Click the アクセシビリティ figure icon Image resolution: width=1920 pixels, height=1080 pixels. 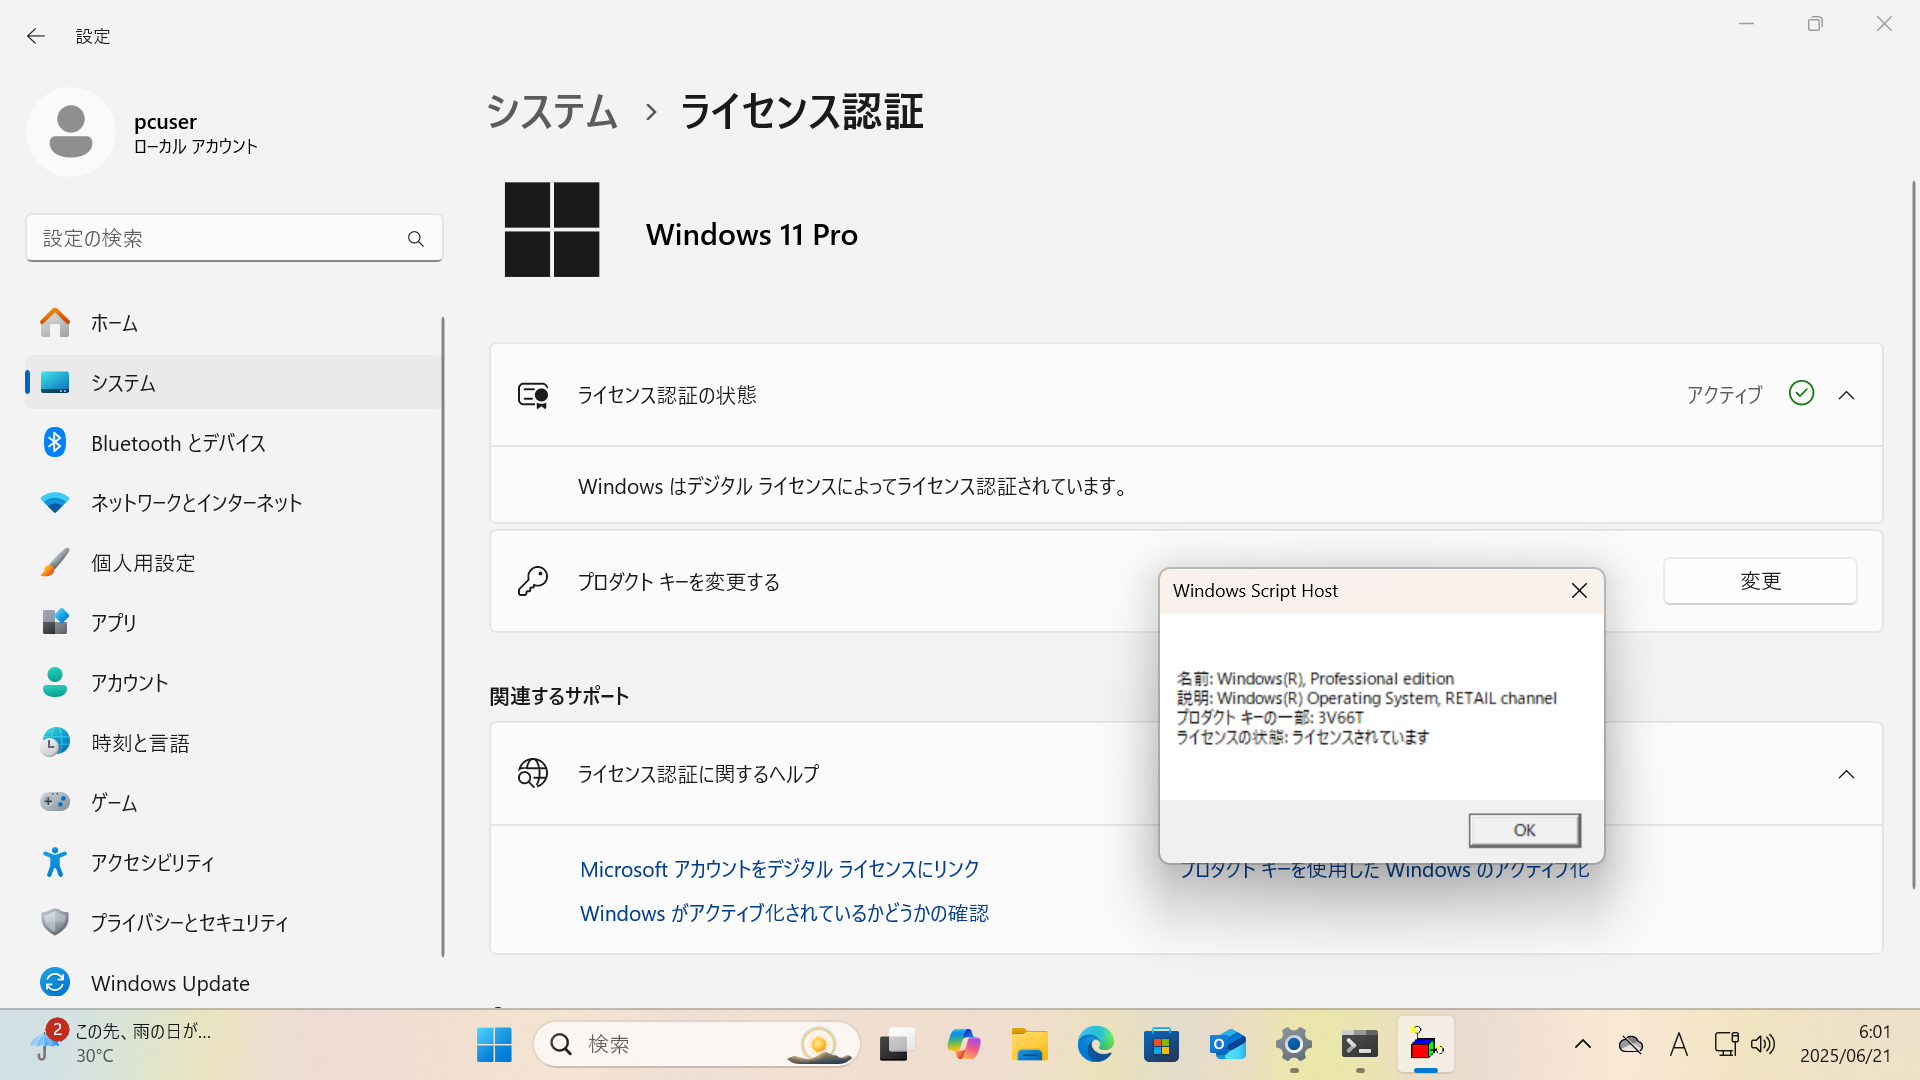pyautogui.click(x=55, y=862)
